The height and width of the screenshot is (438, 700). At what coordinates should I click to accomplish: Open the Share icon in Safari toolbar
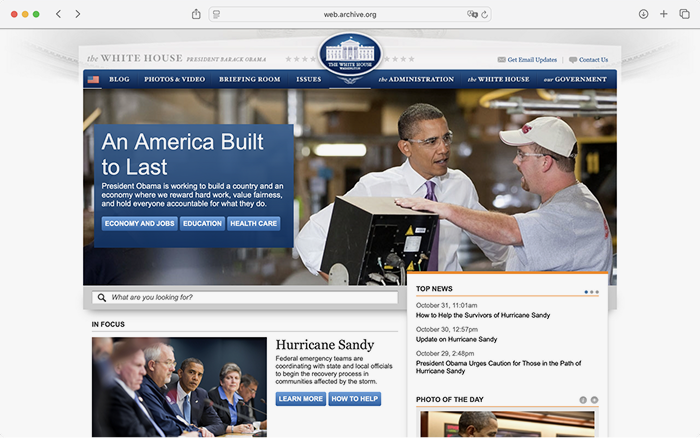click(x=196, y=14)
